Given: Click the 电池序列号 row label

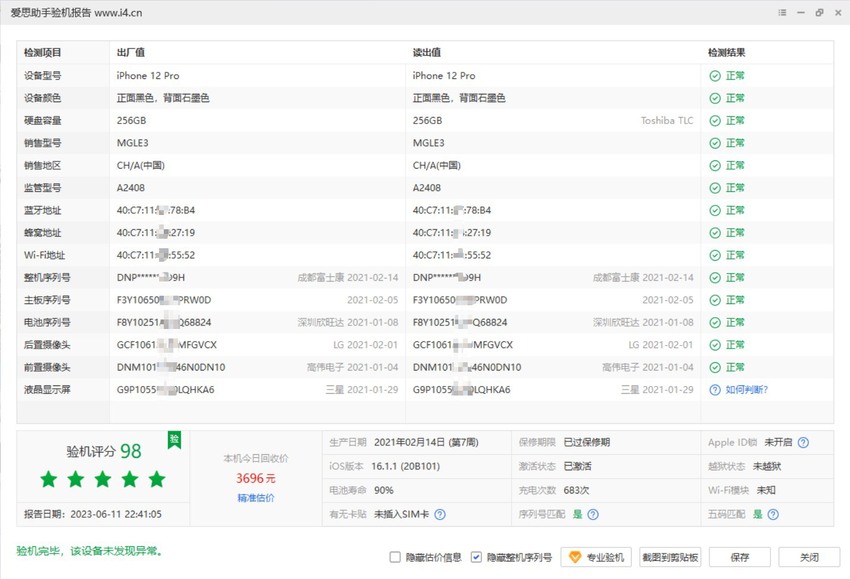Looking at the screenshot, I should tap(47, 323).
